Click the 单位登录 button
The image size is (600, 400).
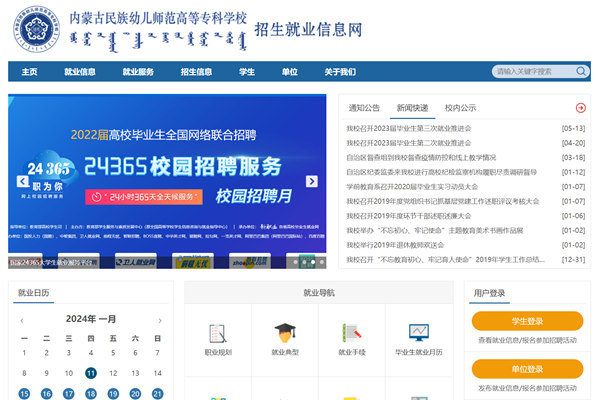[x=527, y=370]
